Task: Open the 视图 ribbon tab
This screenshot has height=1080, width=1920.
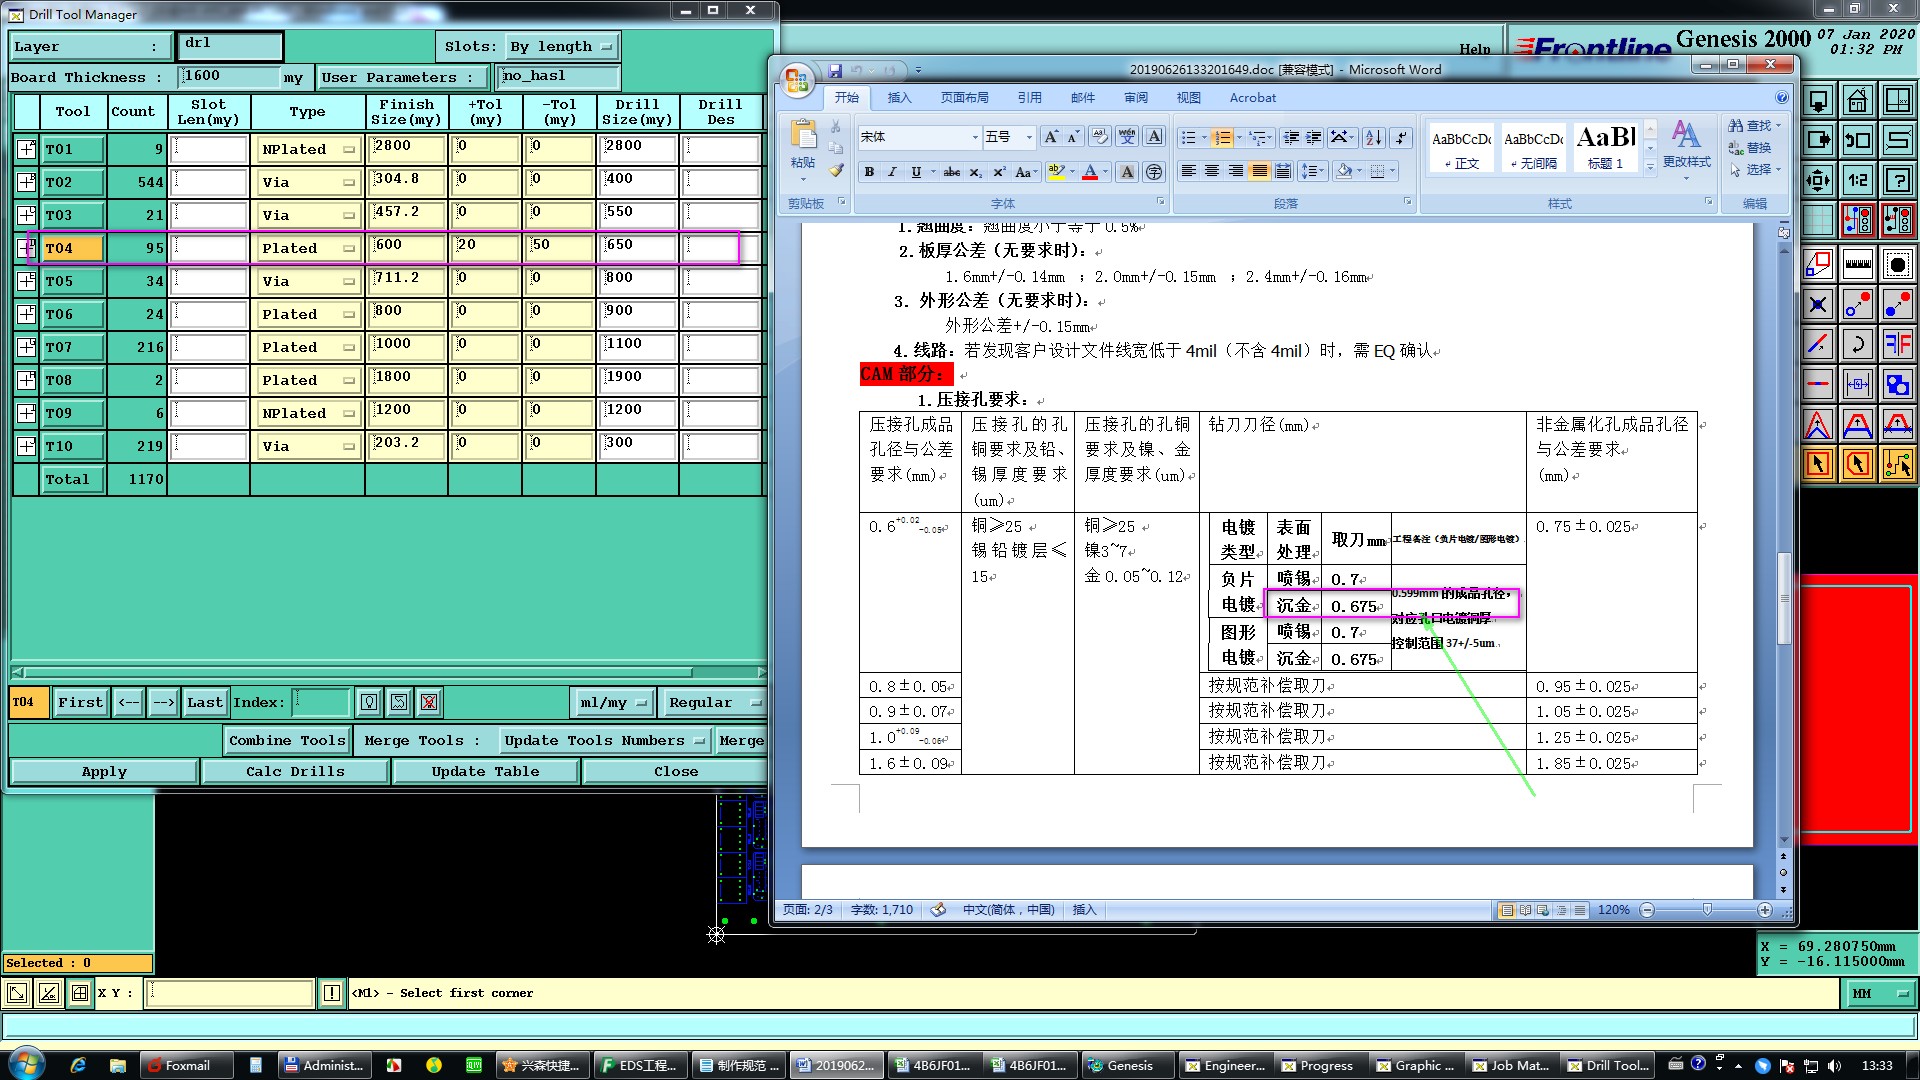Action: pos(1188,97)
